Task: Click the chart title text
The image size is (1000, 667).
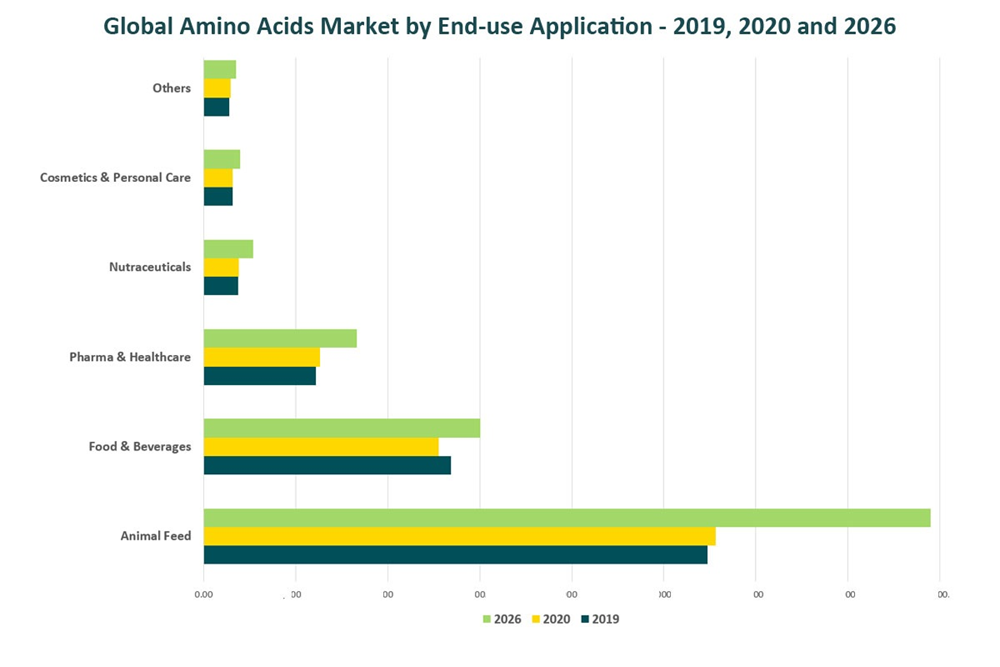Action: 499,27
